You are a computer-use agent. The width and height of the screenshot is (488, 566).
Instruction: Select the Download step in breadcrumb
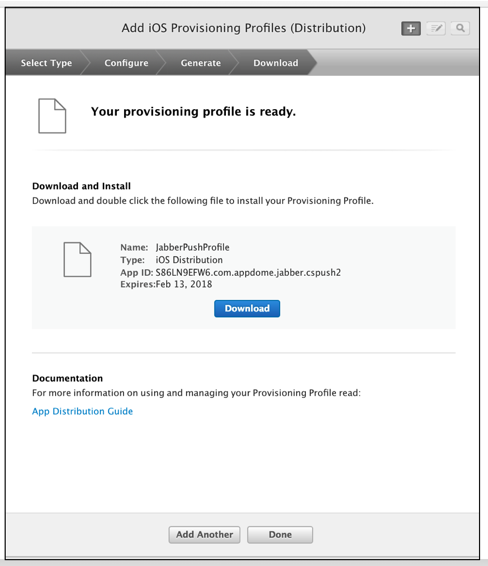276,63
